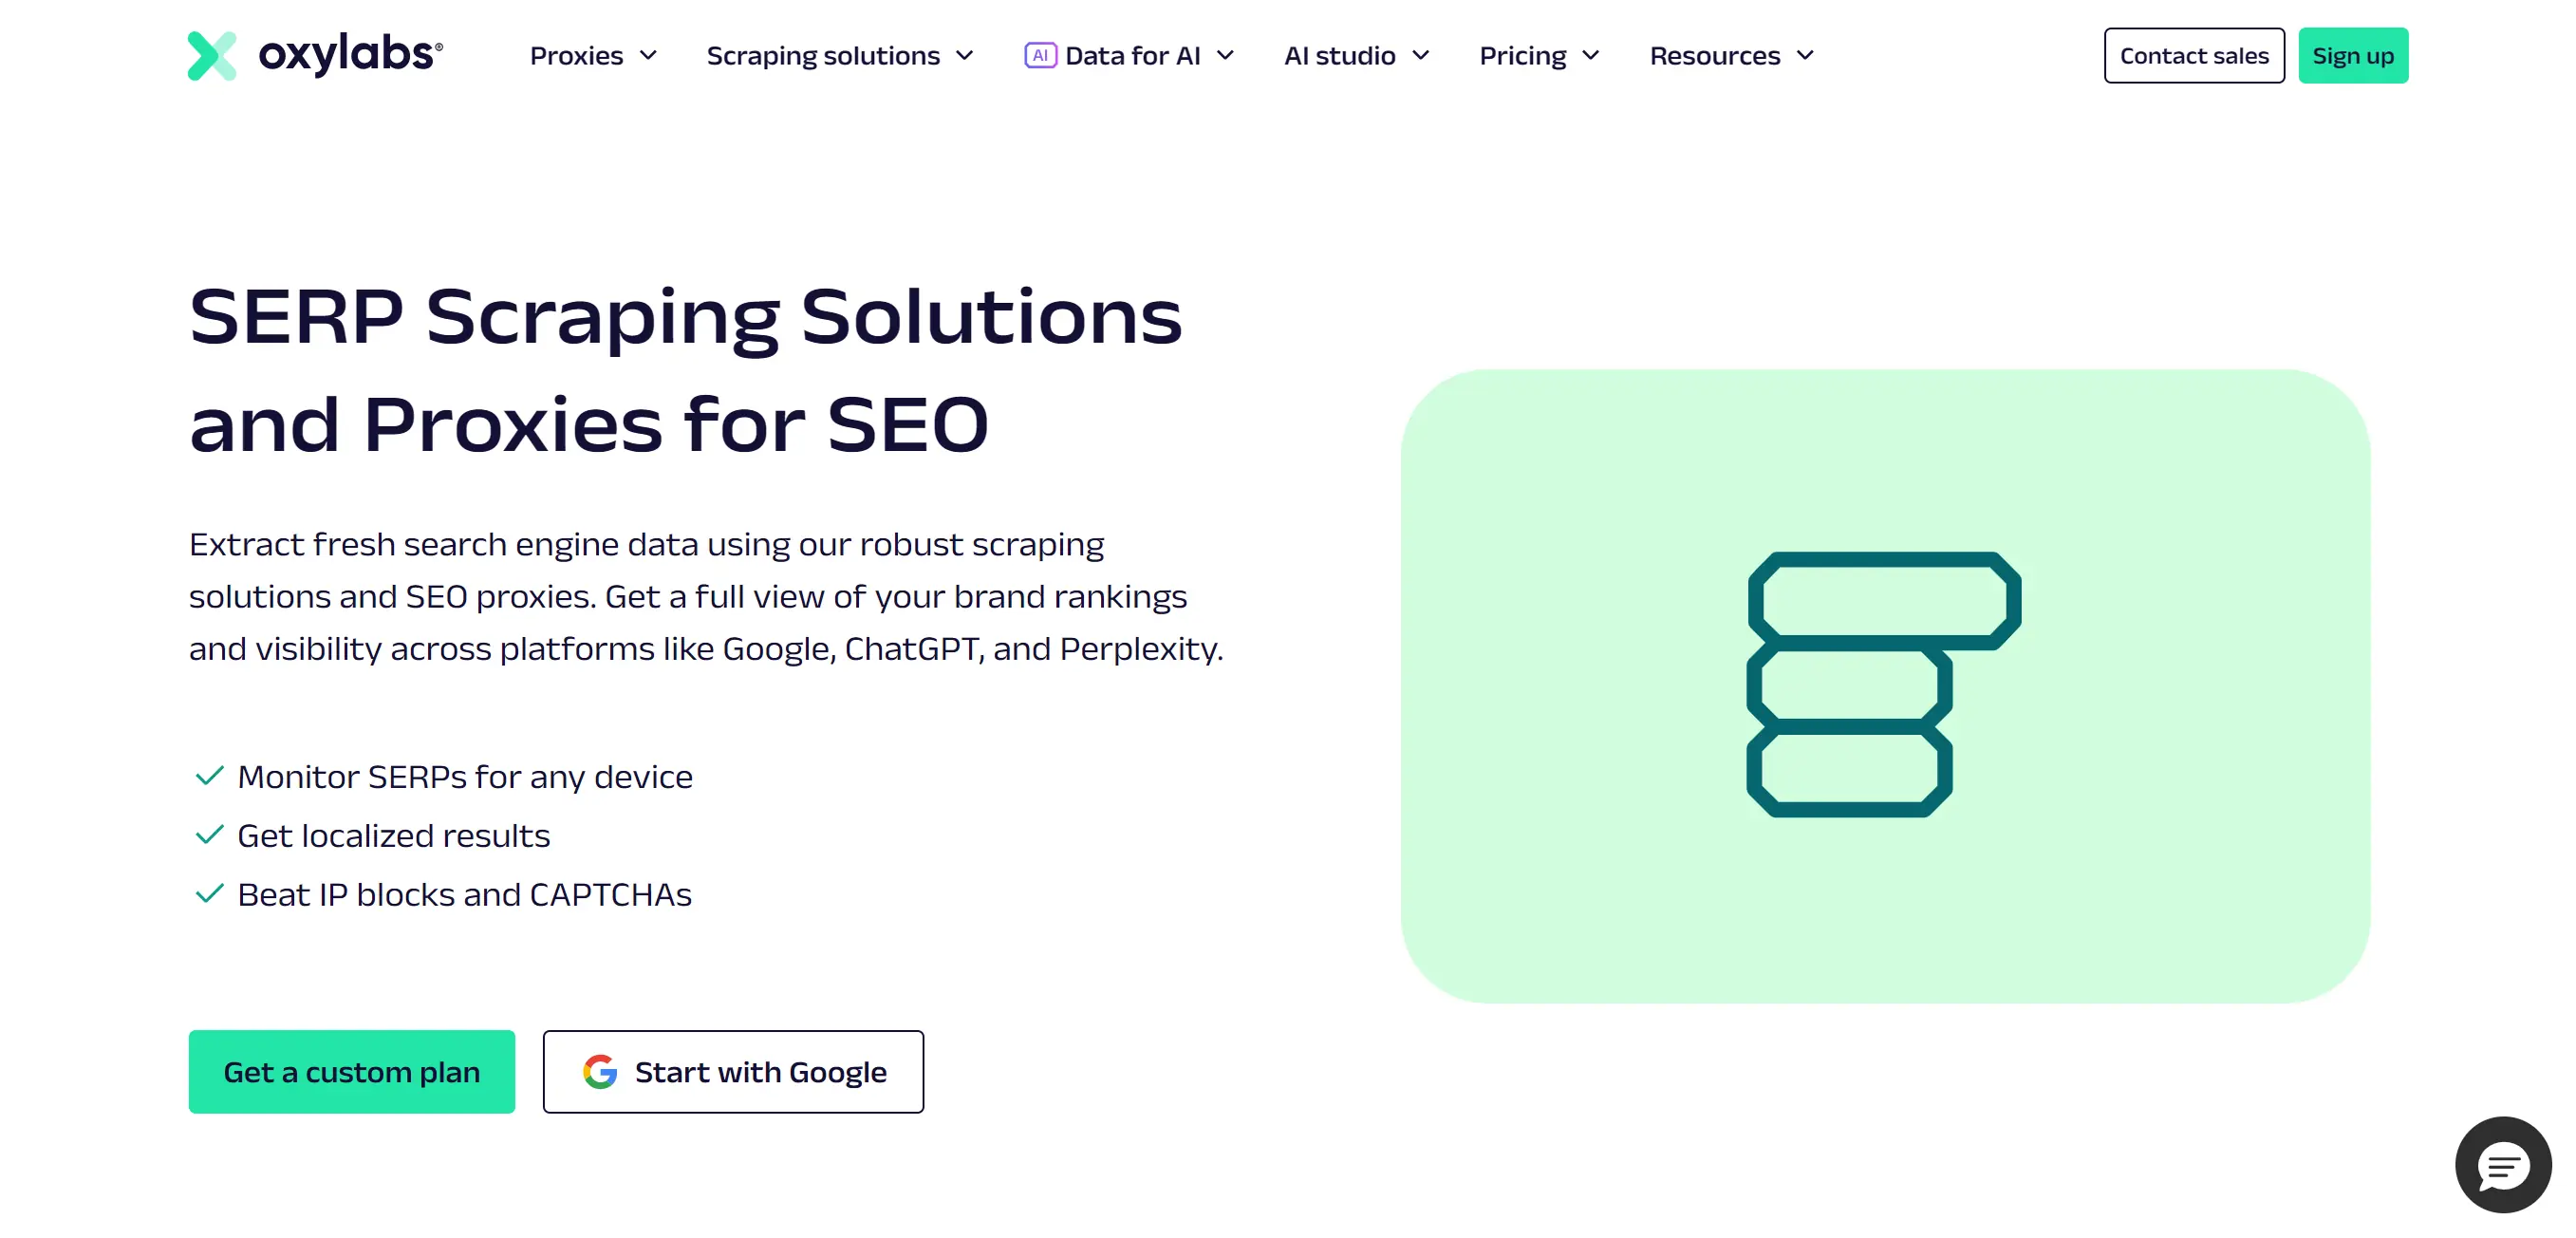Expand the Data for AI chevron

[1225, 56]
